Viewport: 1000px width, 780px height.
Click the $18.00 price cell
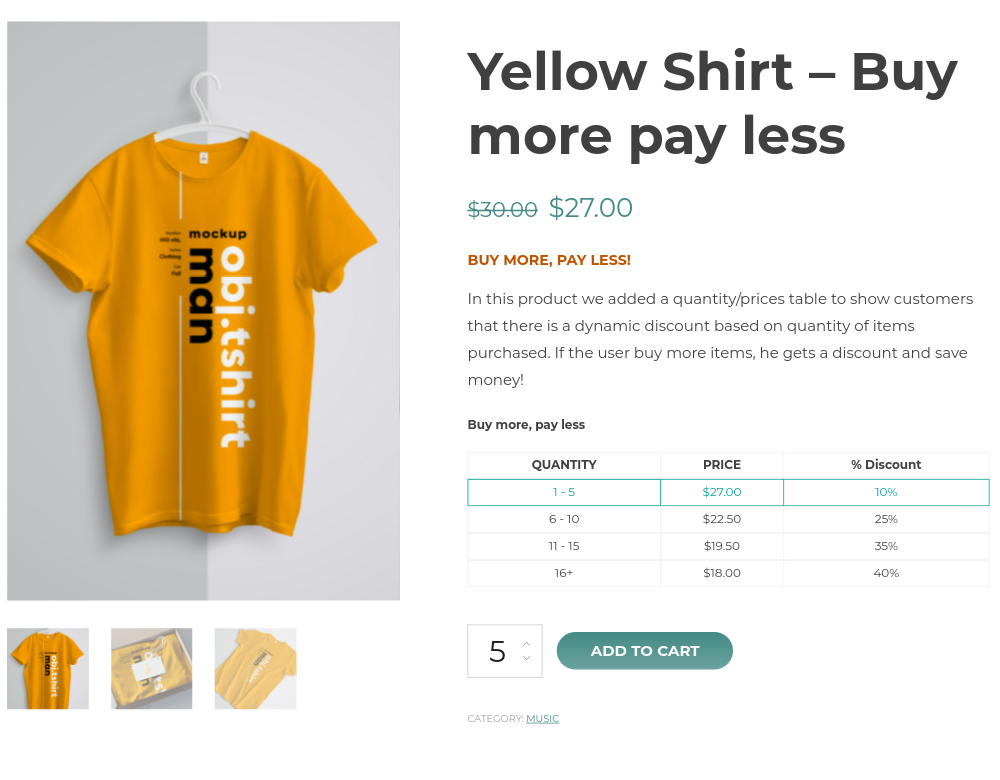(722, 573)
